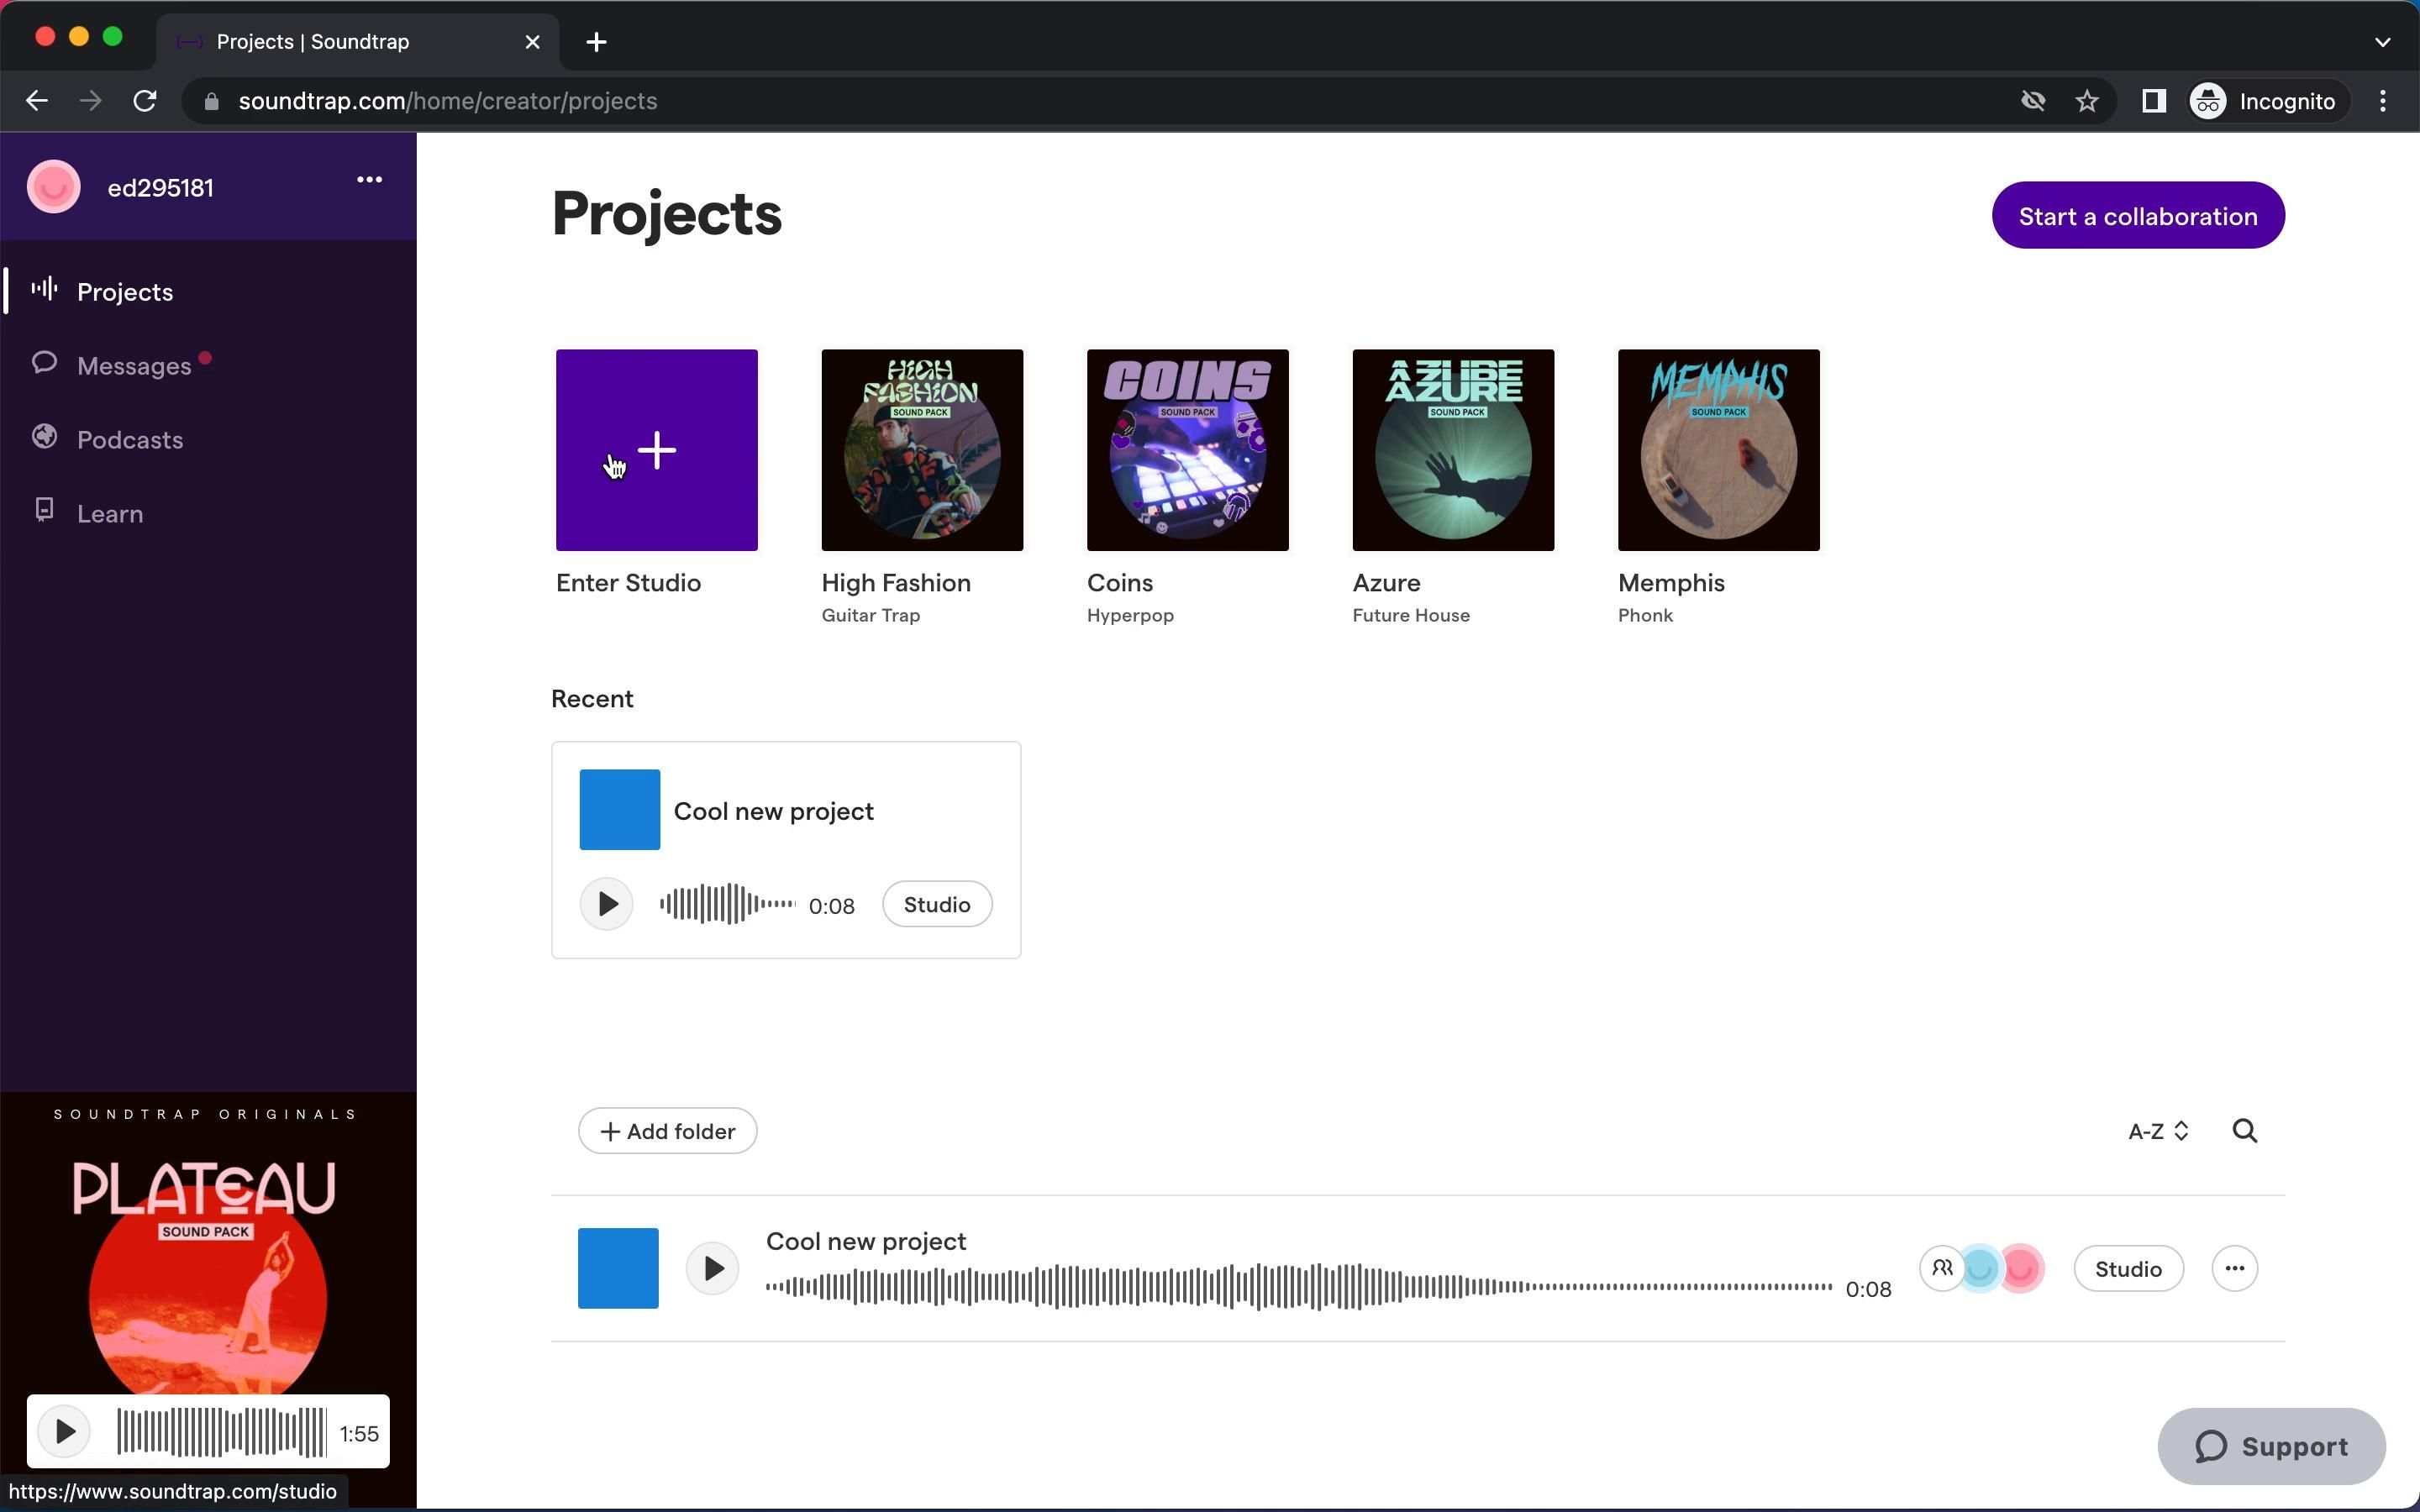Open the three-dot menu on project row
This screenshot has width=2420, height=1512.
pyautogui.click(x=2234, y=1268)
